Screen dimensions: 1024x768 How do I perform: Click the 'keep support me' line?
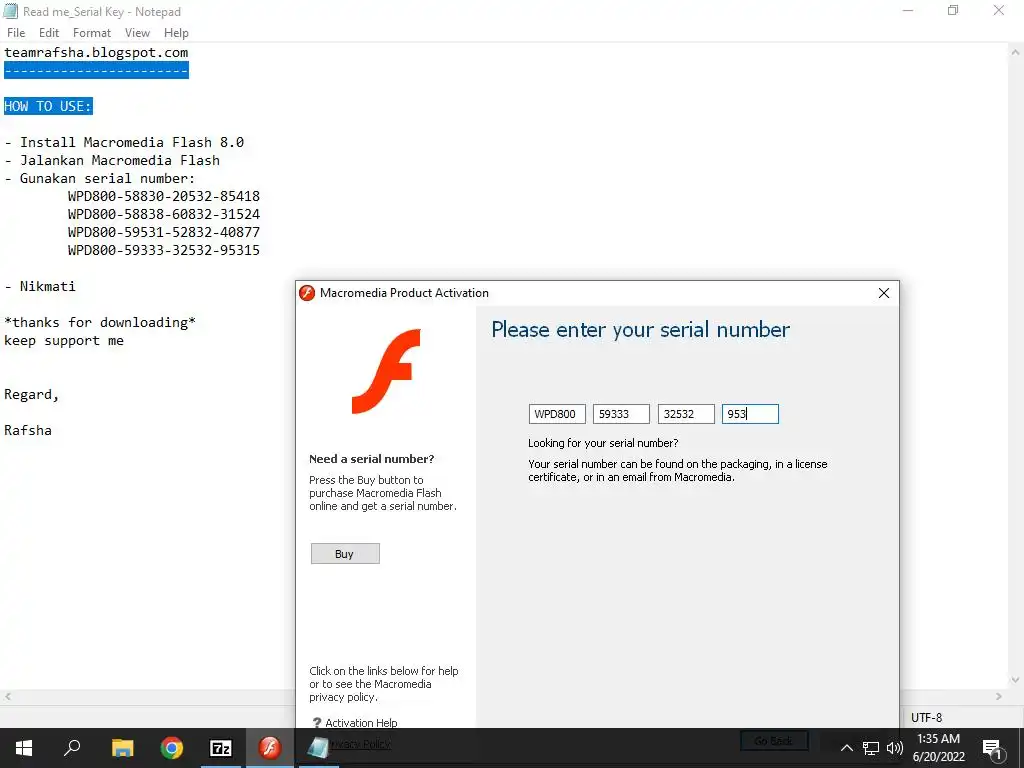(x=64, y=340)
